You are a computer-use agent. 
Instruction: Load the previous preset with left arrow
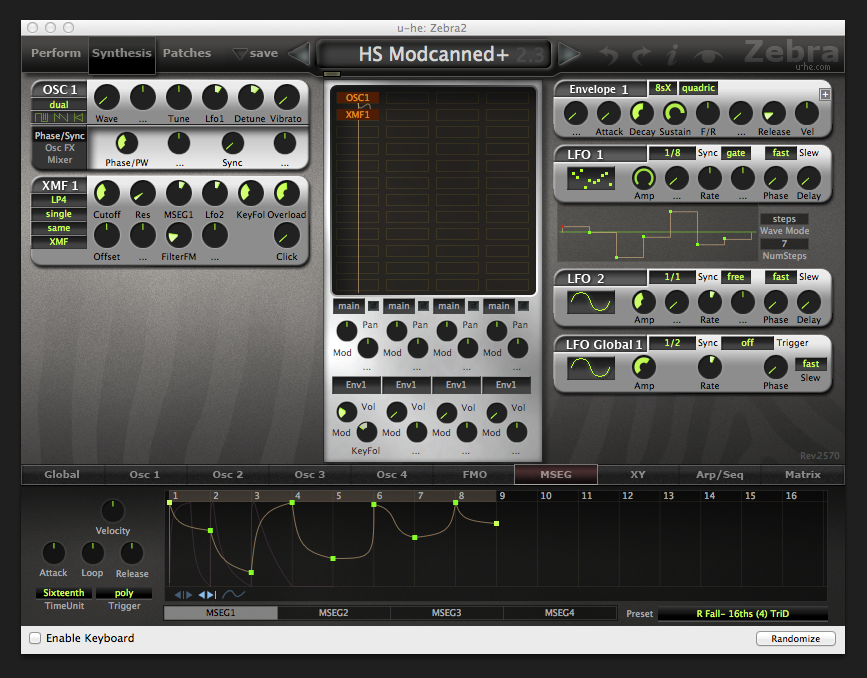pos(299,54)
